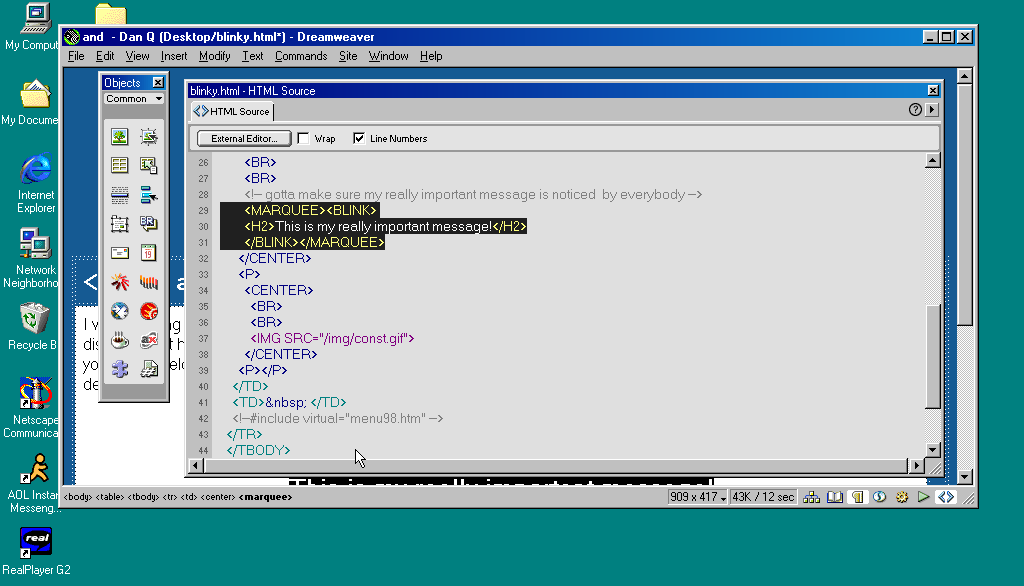The height and width of the screenshot is (586, 1024).
Task: Insert a Horizontal Rule from Objects panel
Action: tap(119, 194)
